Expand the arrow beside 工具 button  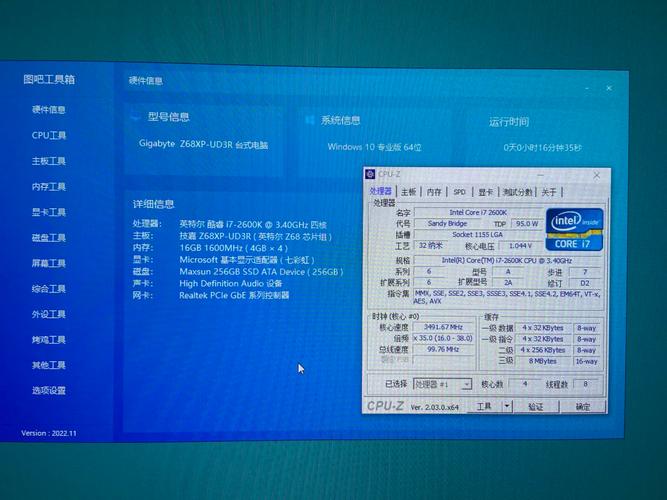[507, 406]
